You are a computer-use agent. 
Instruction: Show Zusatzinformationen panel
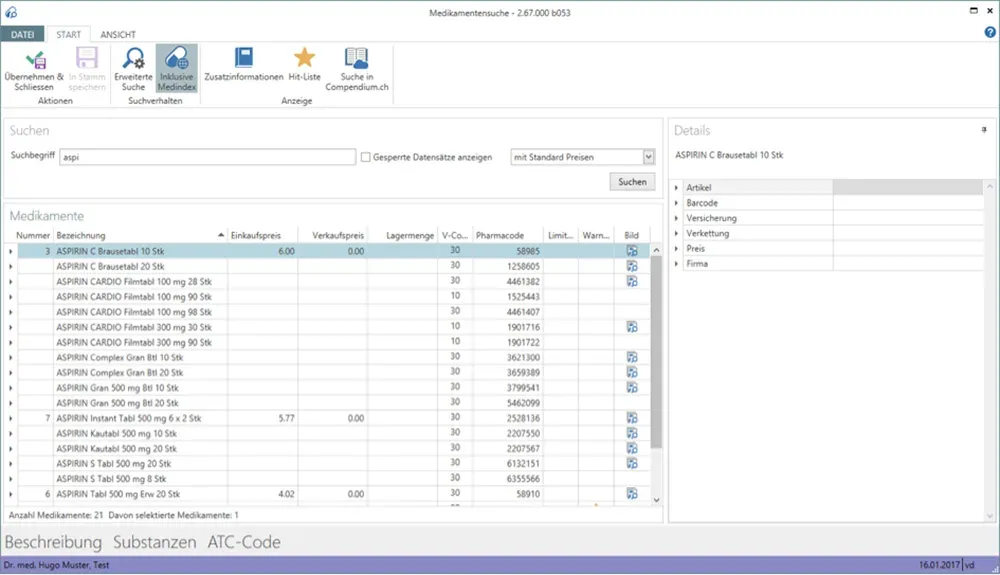[x=244, y=64]
